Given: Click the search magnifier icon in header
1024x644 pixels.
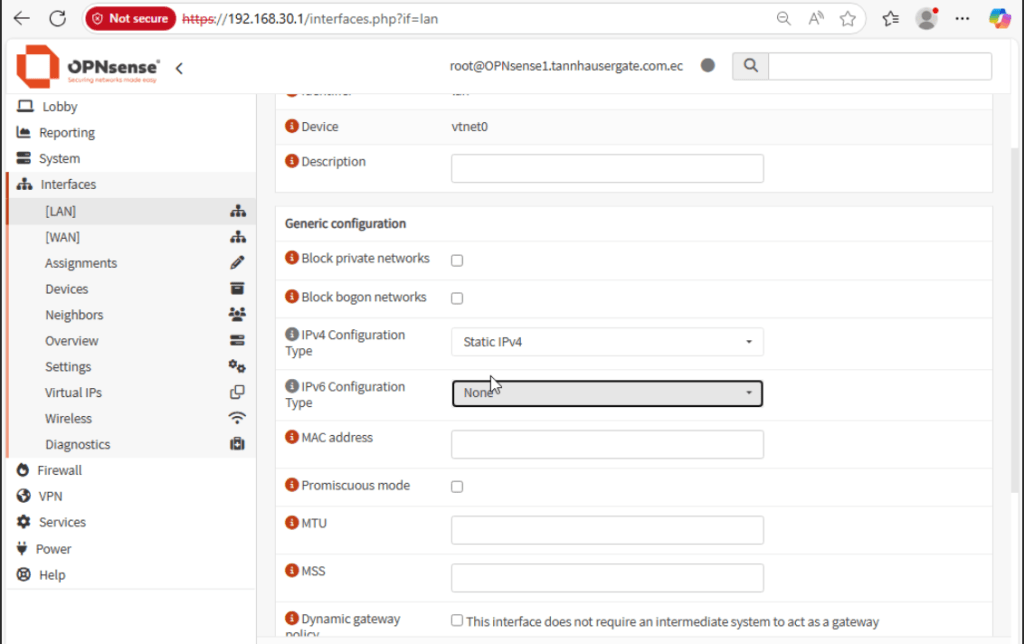Looking at the screenshot, I should pyautogui.click(x=750, y=66).
